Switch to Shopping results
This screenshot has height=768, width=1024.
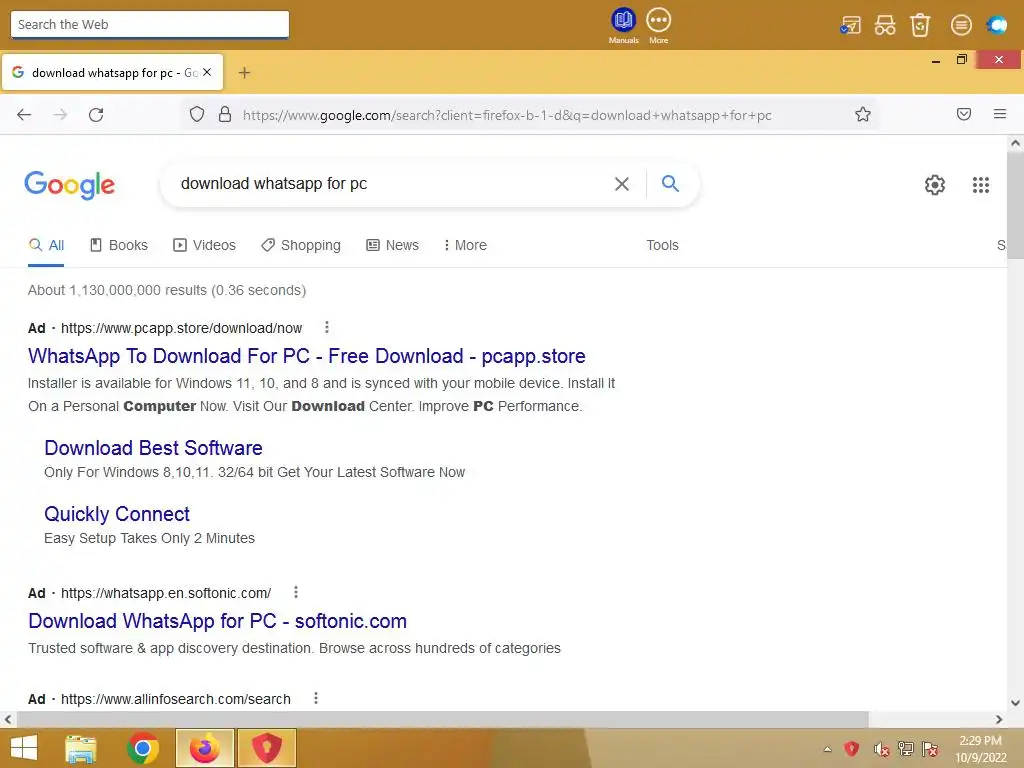coord(300,246)
